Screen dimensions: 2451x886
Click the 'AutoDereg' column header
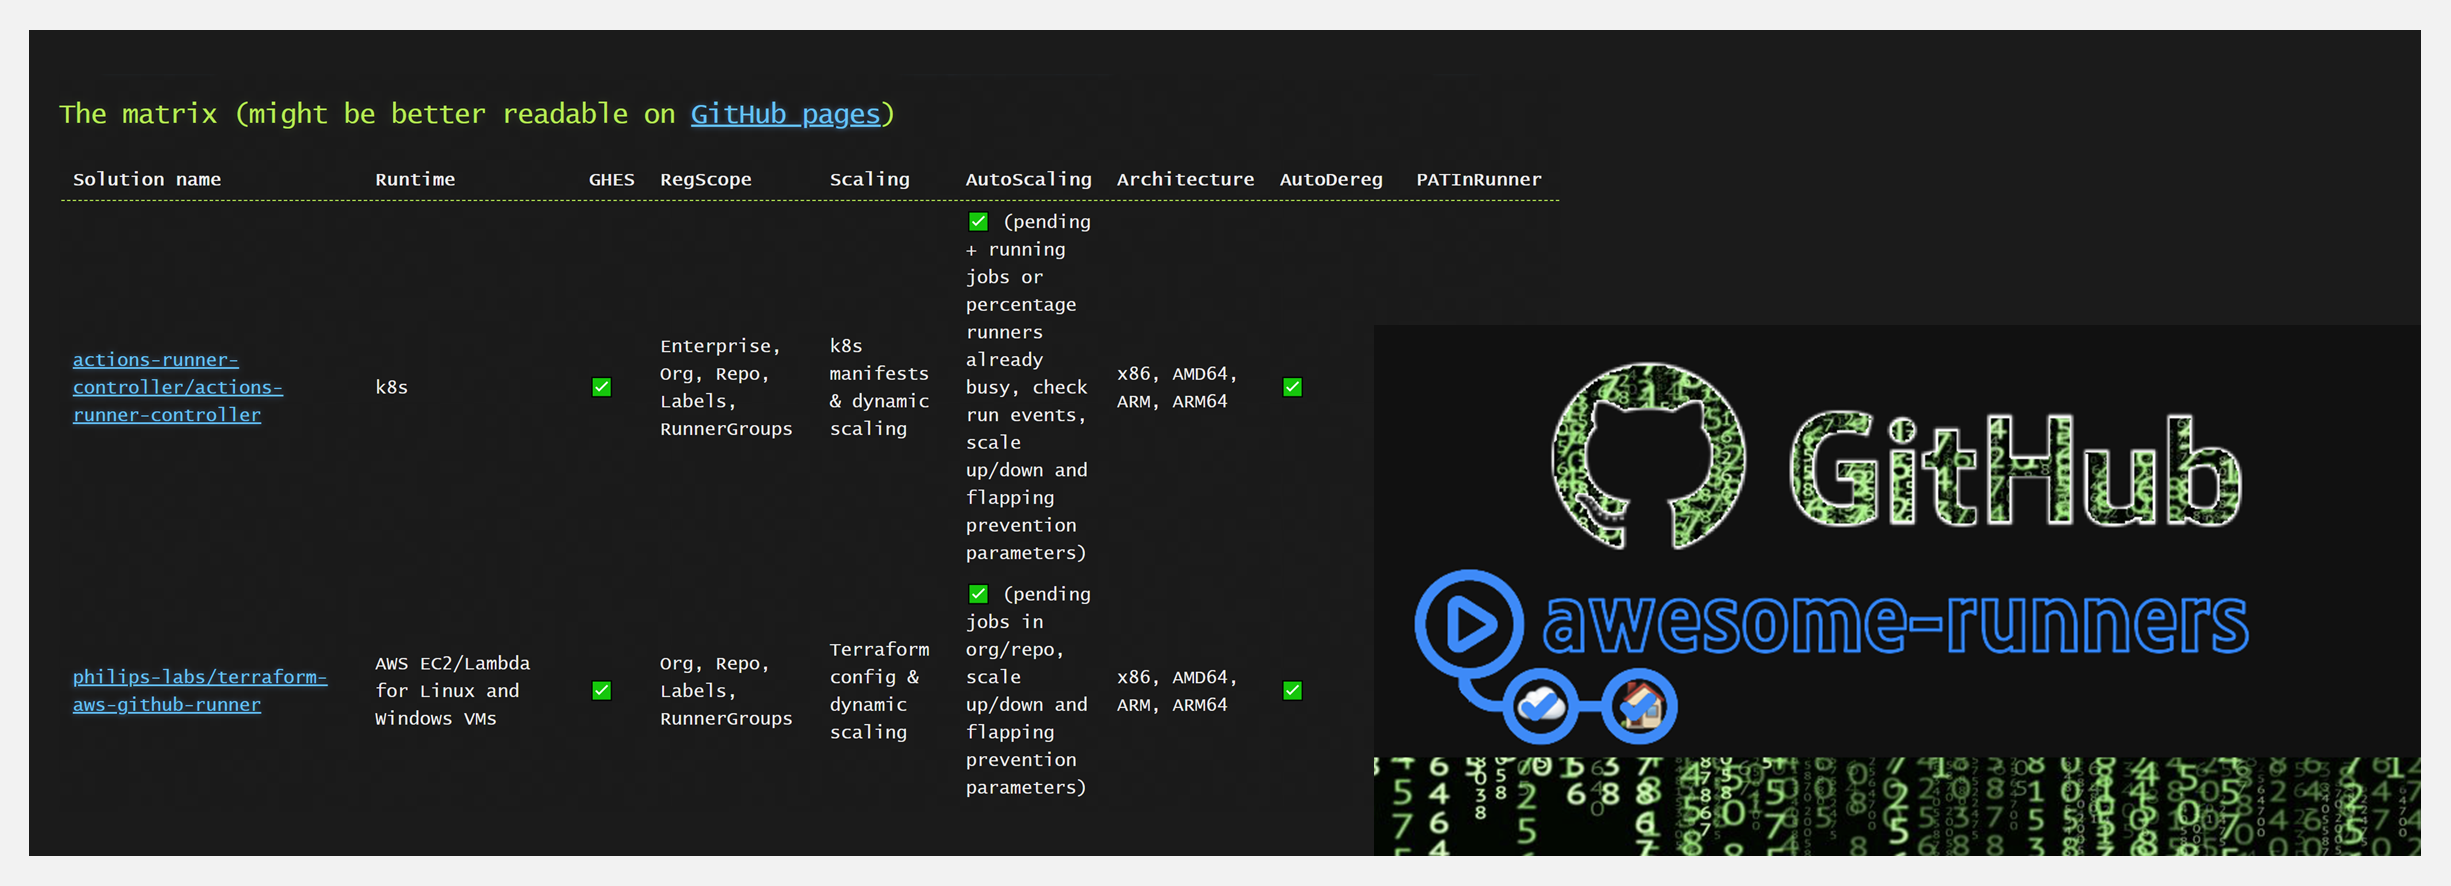(x=1331, y=179)
